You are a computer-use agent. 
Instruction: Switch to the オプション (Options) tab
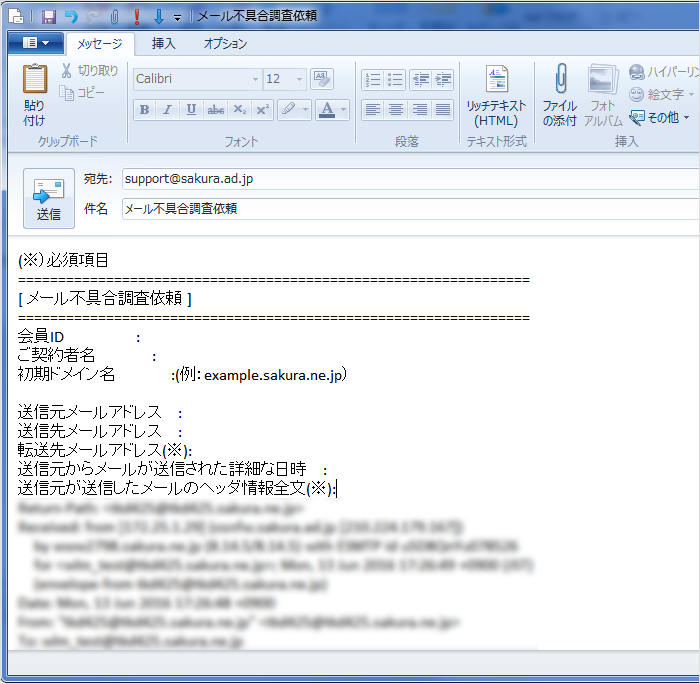(x=225, y=44)
